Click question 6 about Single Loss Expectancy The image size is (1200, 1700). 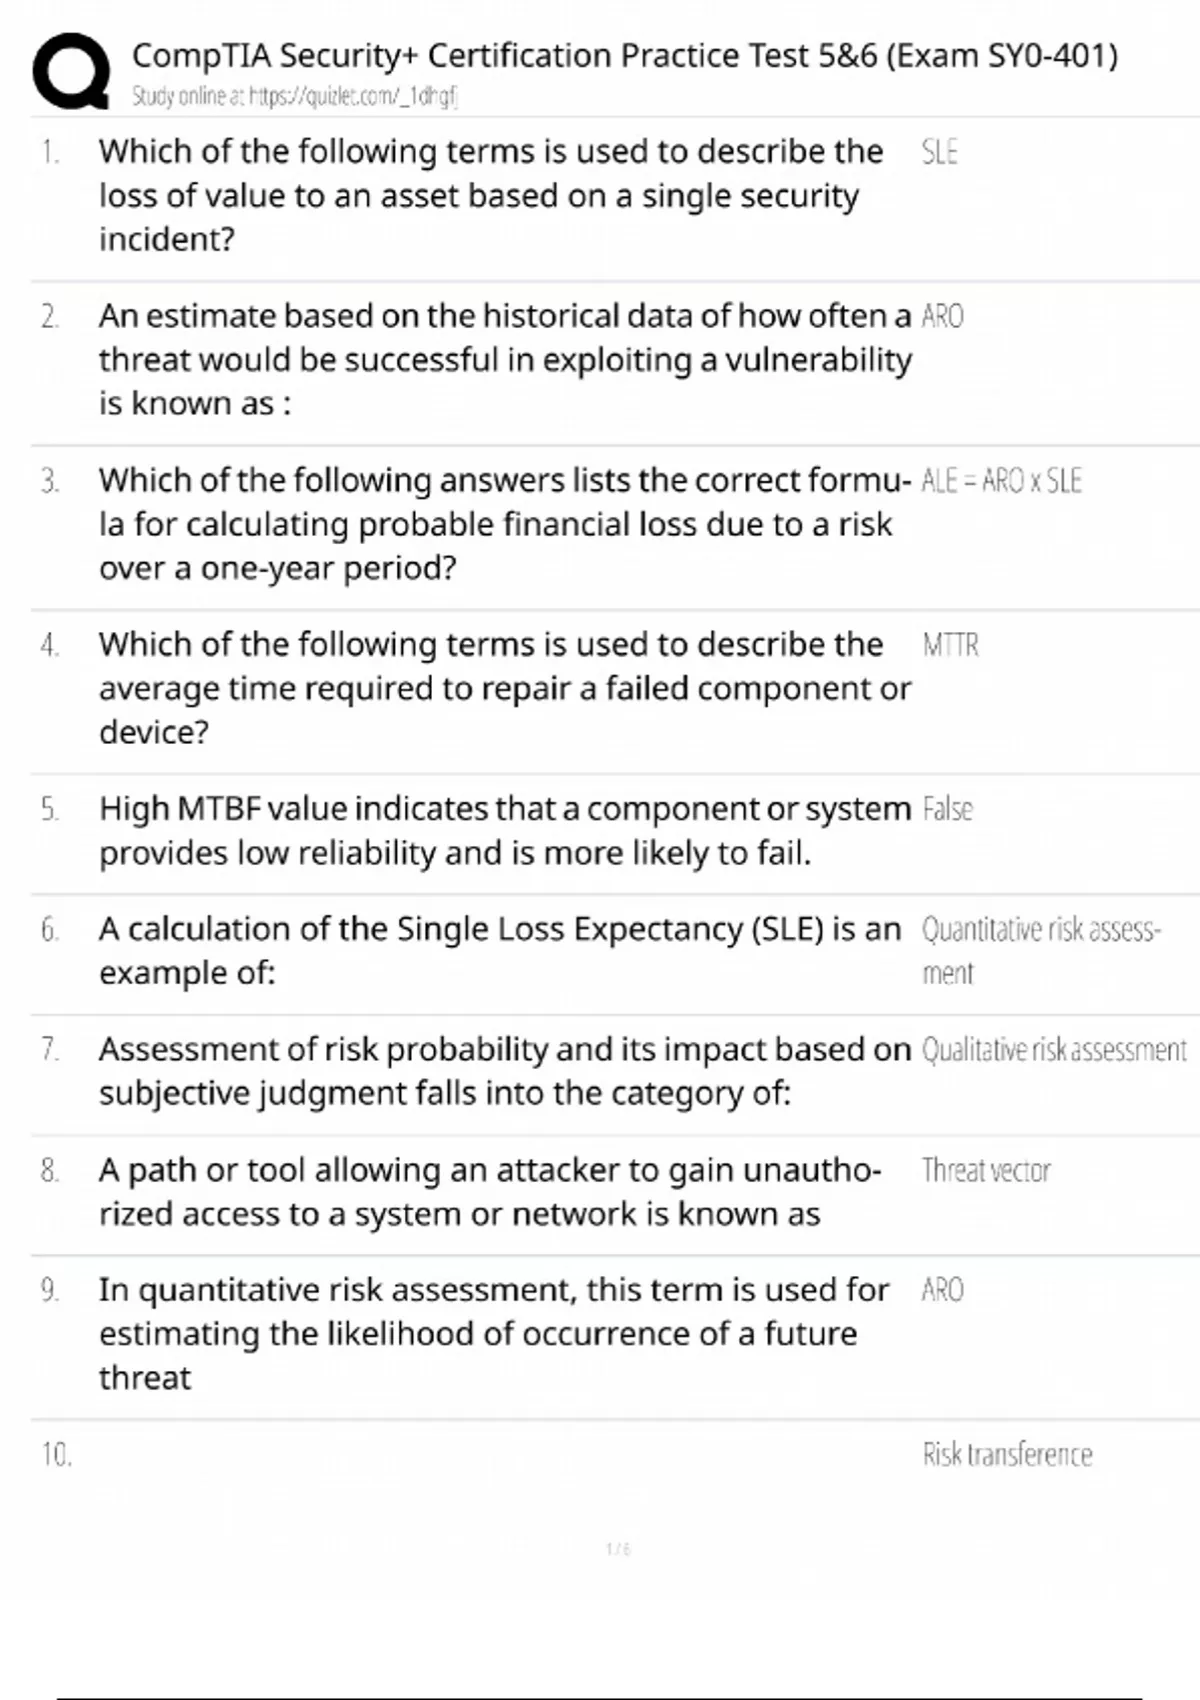coord(500,950)
